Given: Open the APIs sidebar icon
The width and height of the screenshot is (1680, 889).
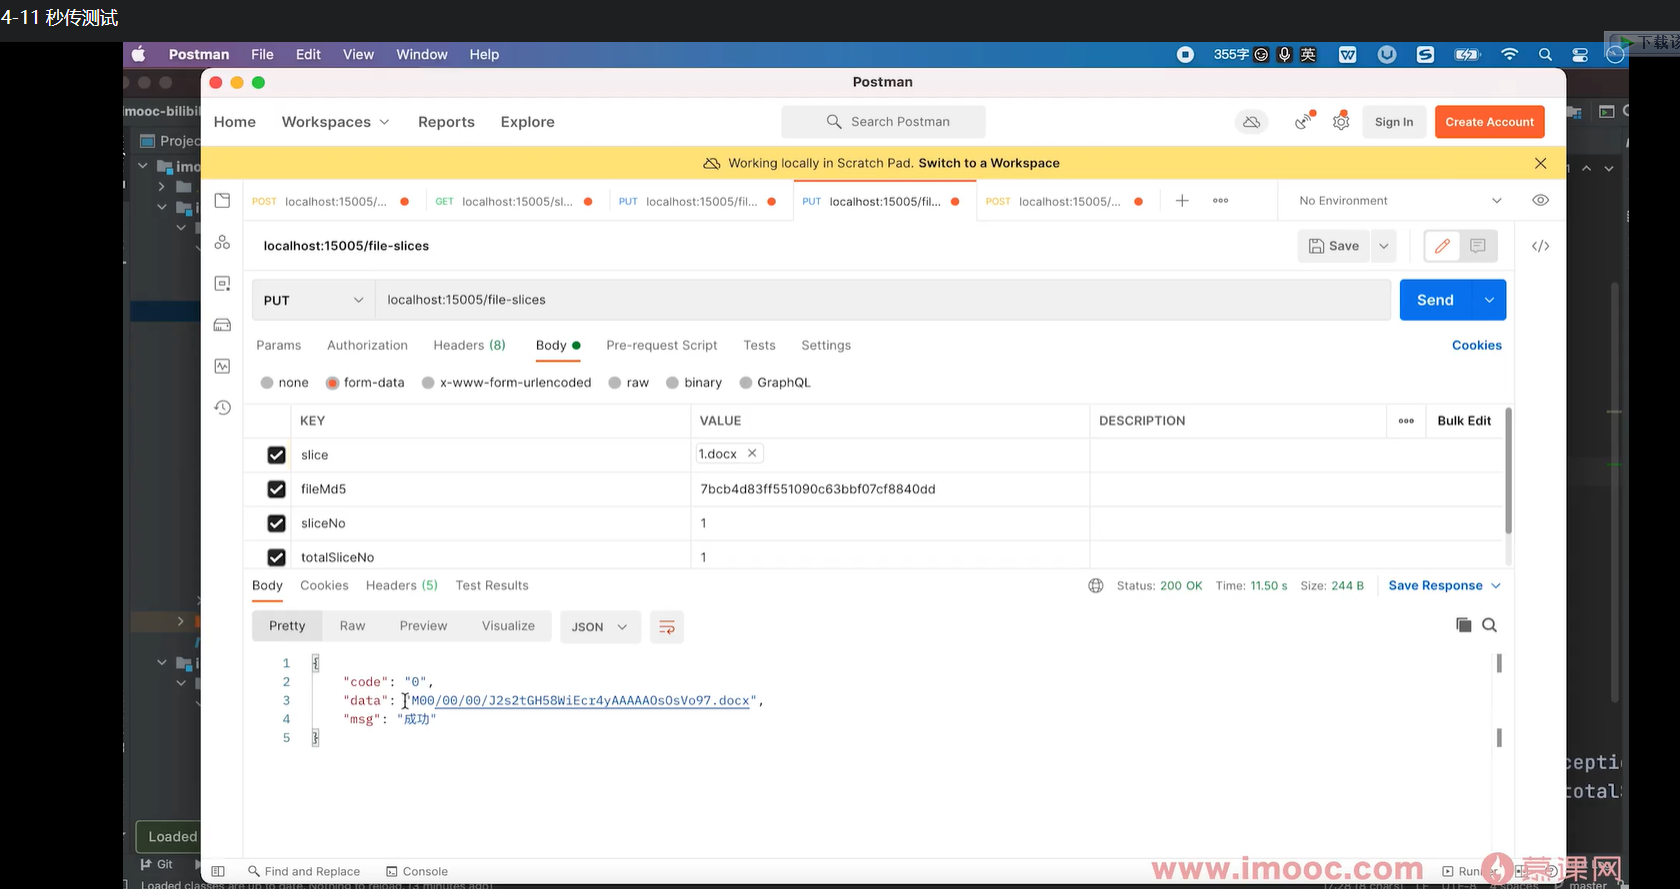Looking at the screenshot, I should pos(222,242).
